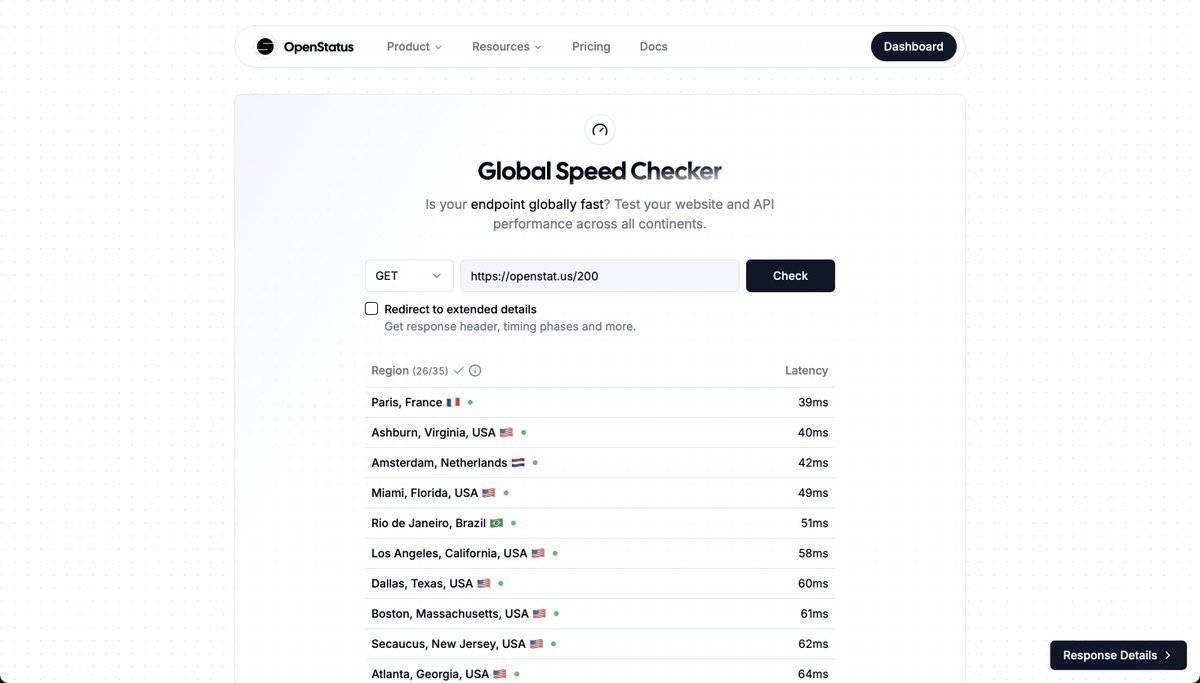This screenshot has width=1200, height=683.
Task: Click the Netherlands flag icon
Action: coord(518,463)
